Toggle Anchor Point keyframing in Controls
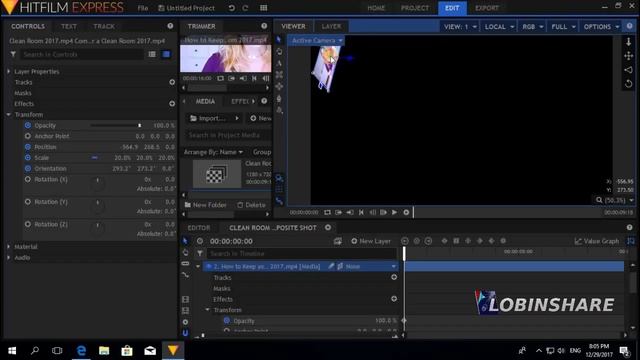The width and height of the screenshot is (640, 360). pos(28,136)
